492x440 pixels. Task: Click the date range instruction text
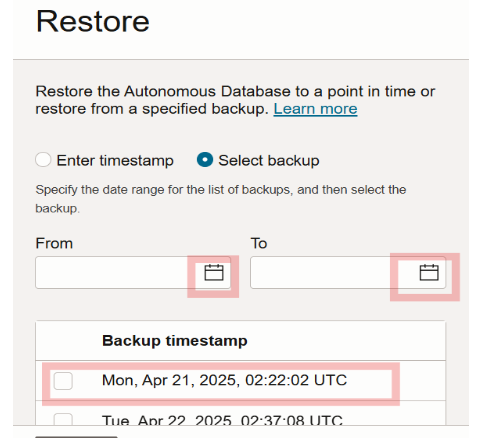click(221, 199)
